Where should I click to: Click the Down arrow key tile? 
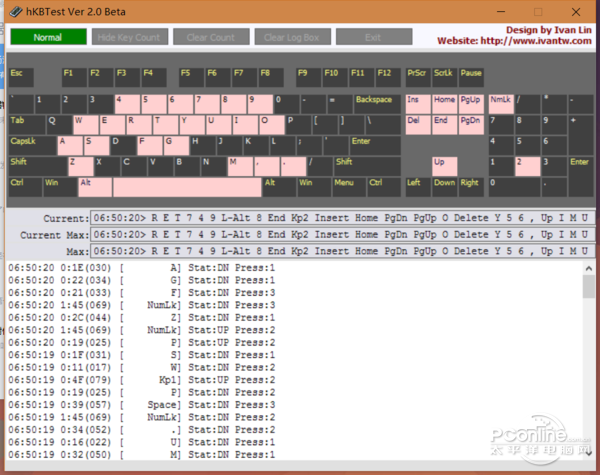tap(445, 187)
